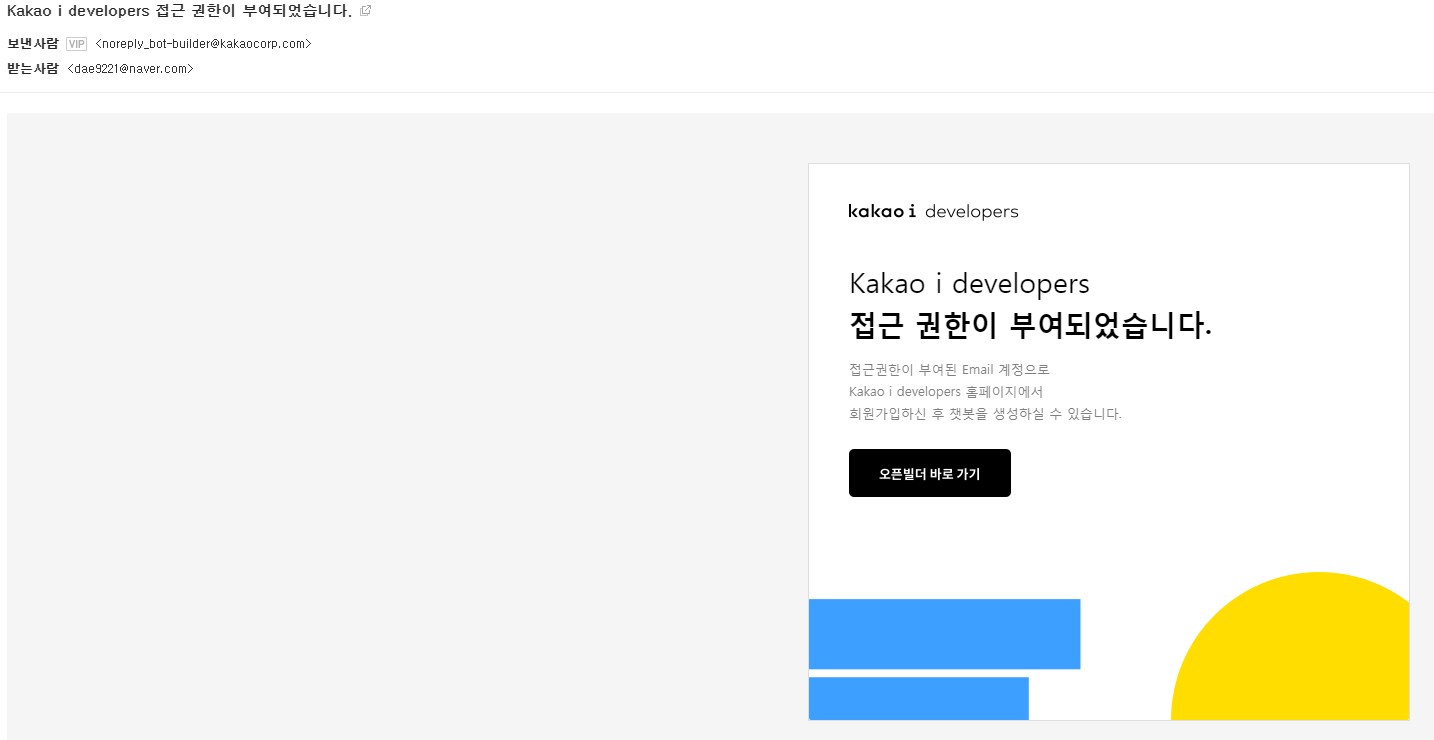Click the 보낸사람 label
This screenshot has width=1434, height=740.
click(x=33, y=44)
